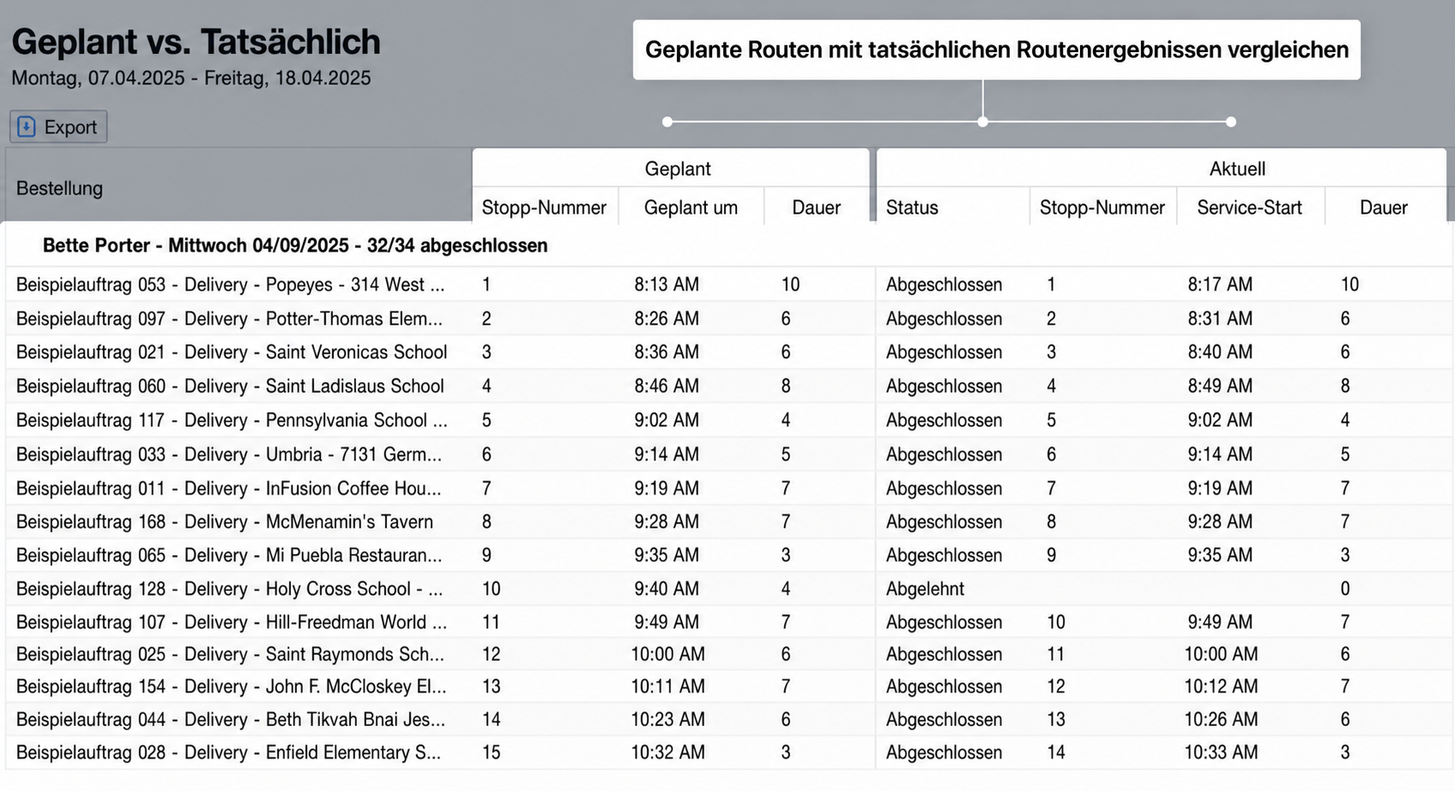Click Abgeschlossen status for Beispielauftrag 028
The image size is (1455, 791).
pyautogui.click(x=944, y=752)
